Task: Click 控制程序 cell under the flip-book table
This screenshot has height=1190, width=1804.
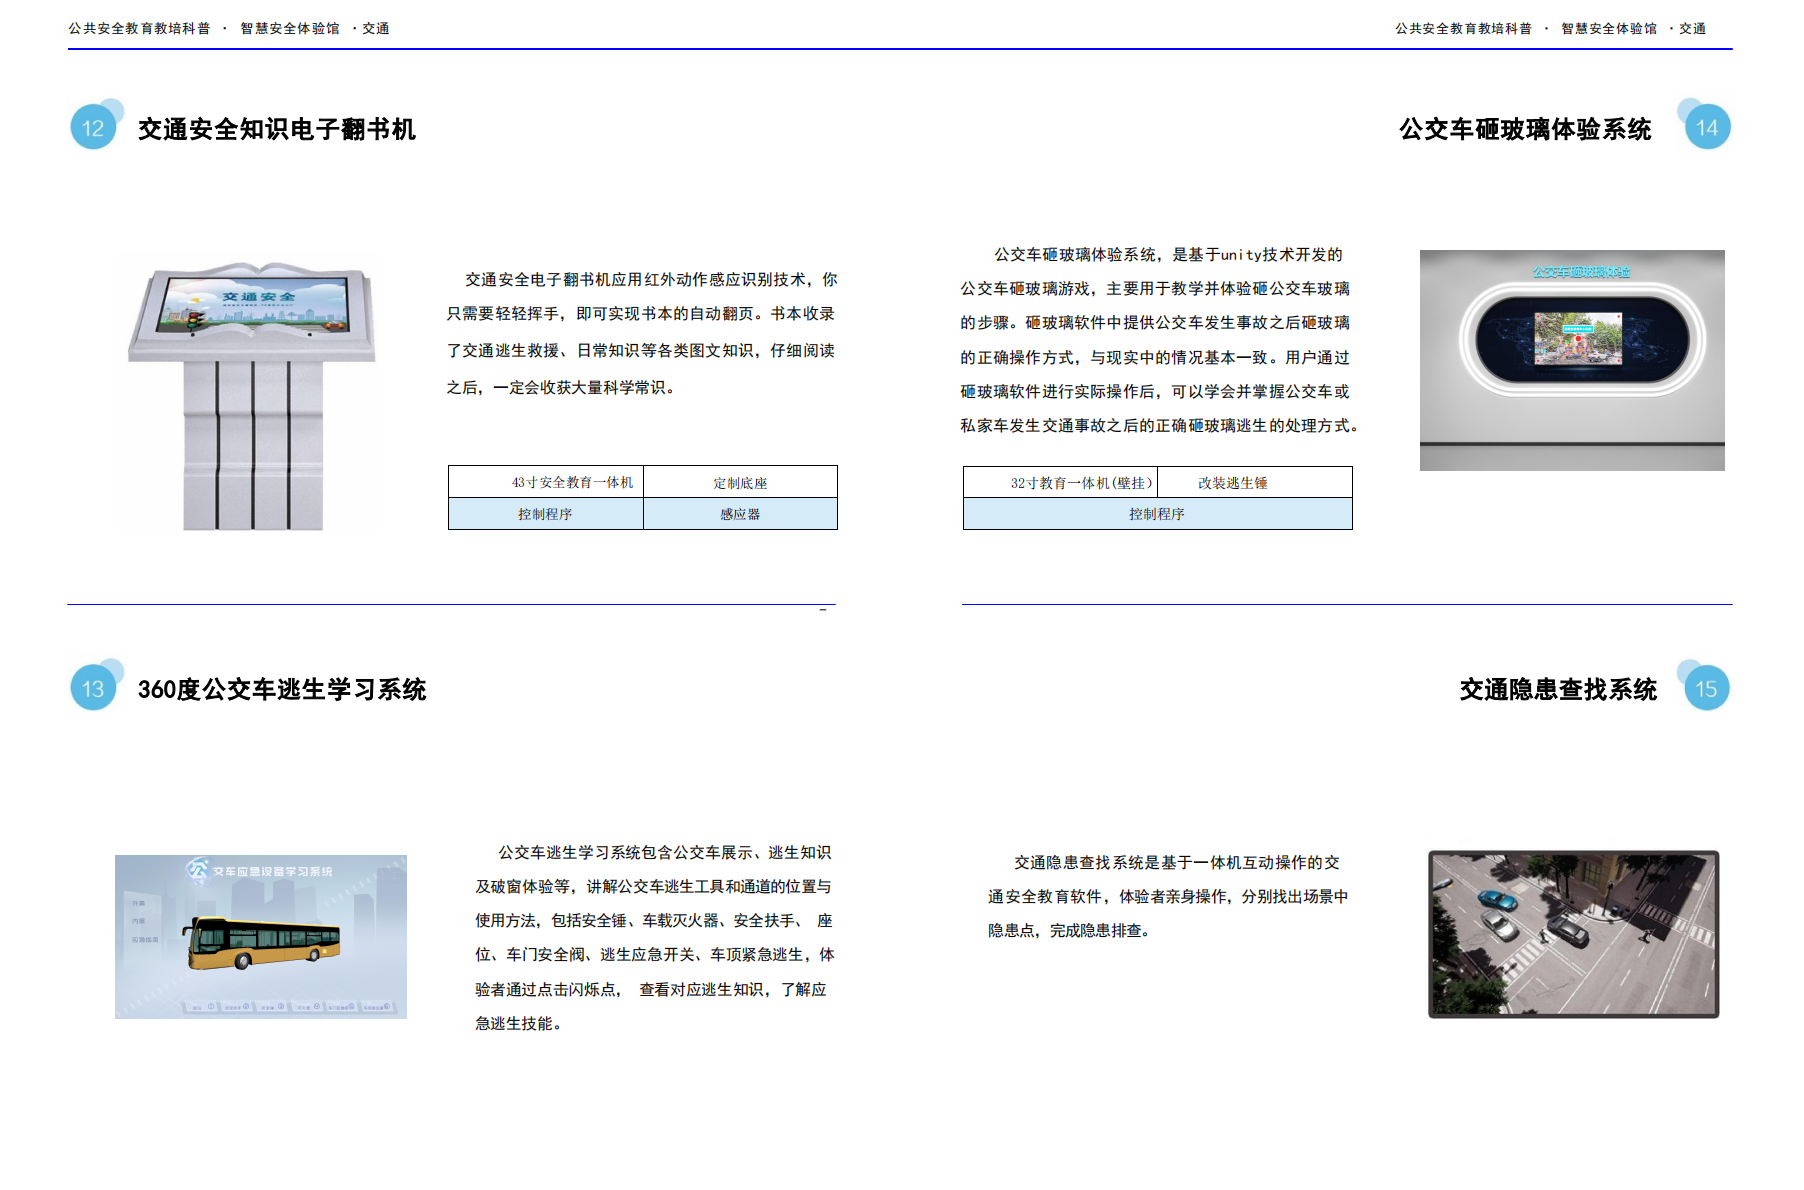Action: [546, 514]
